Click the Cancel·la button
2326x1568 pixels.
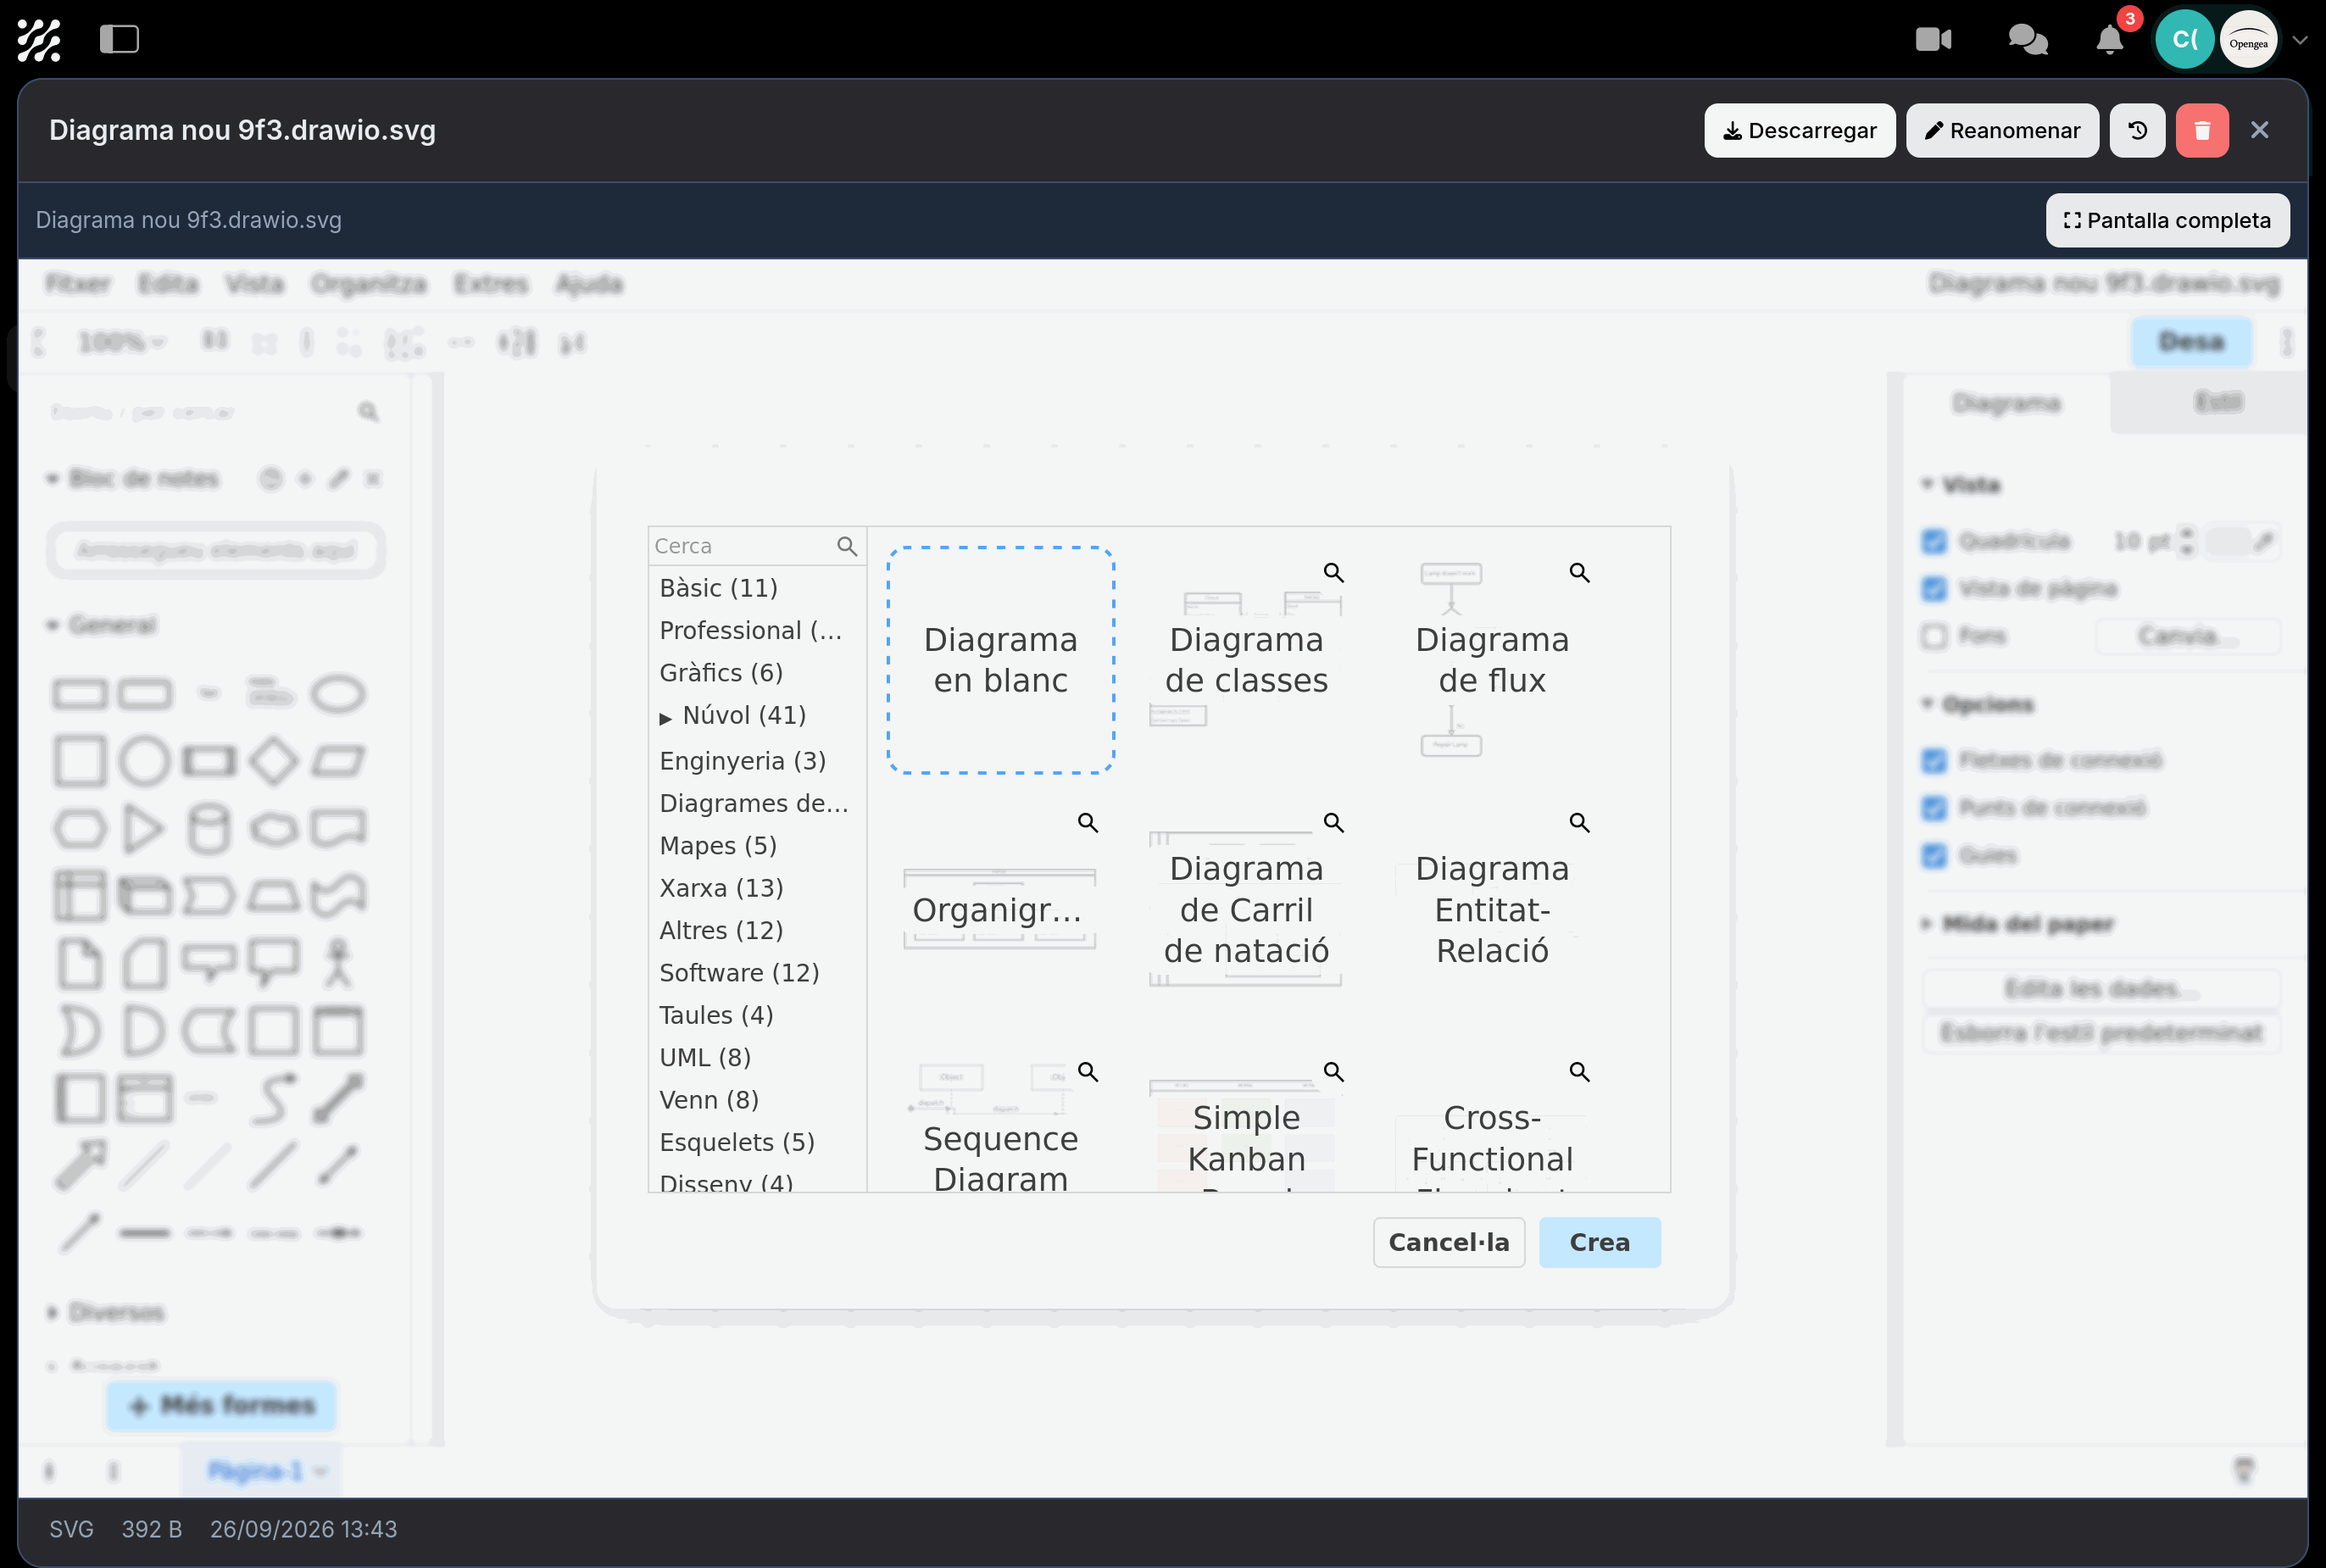(1448, 1242)
